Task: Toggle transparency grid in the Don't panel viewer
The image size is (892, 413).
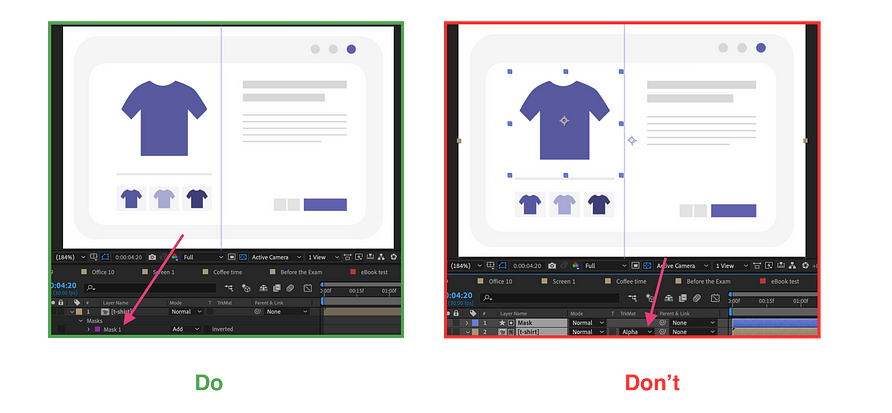Action: [x=647, y=266]
